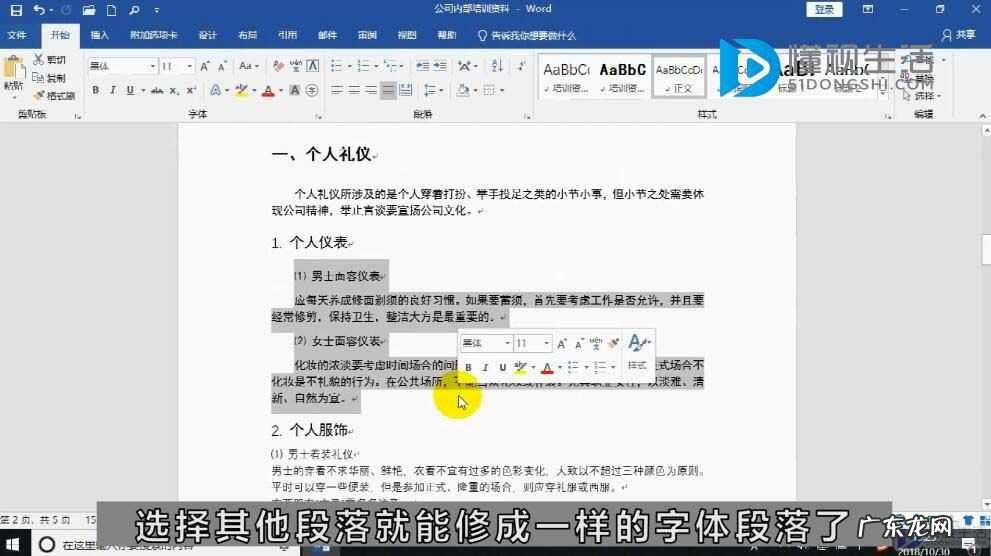Apply the 正文 style from gallery

(679, 77)
